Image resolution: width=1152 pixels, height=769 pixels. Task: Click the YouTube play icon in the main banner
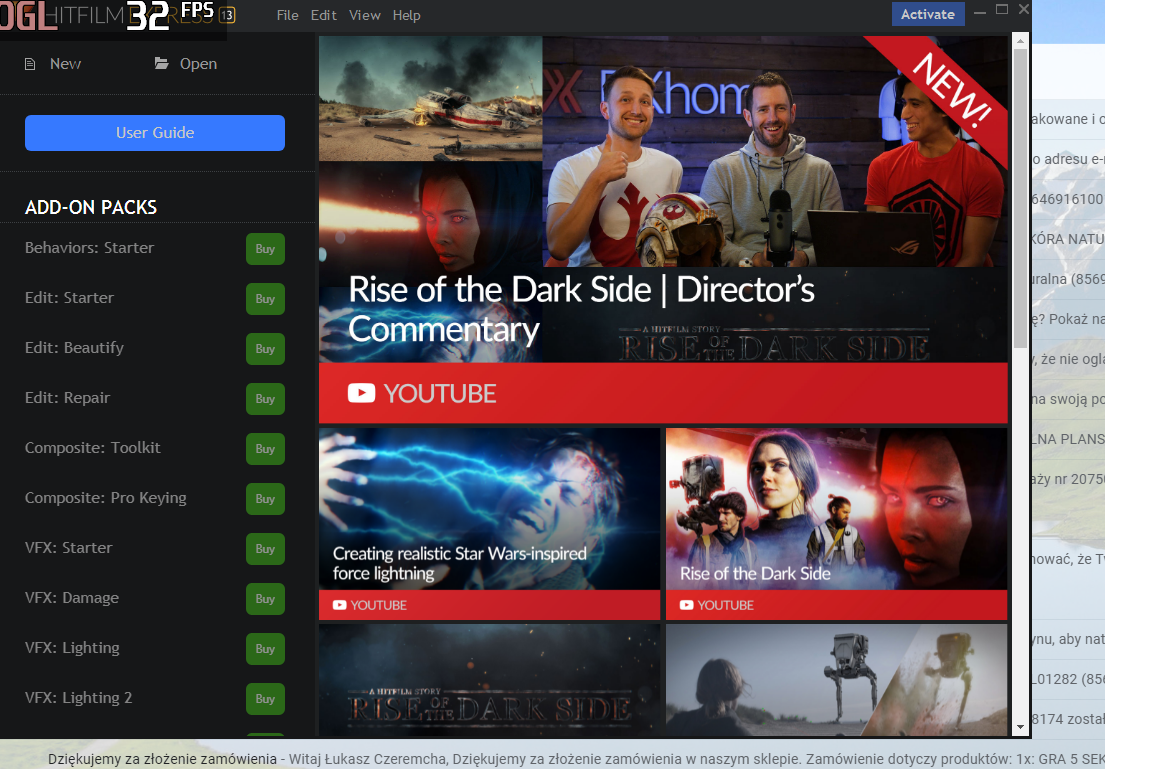[x=361, y=394]
